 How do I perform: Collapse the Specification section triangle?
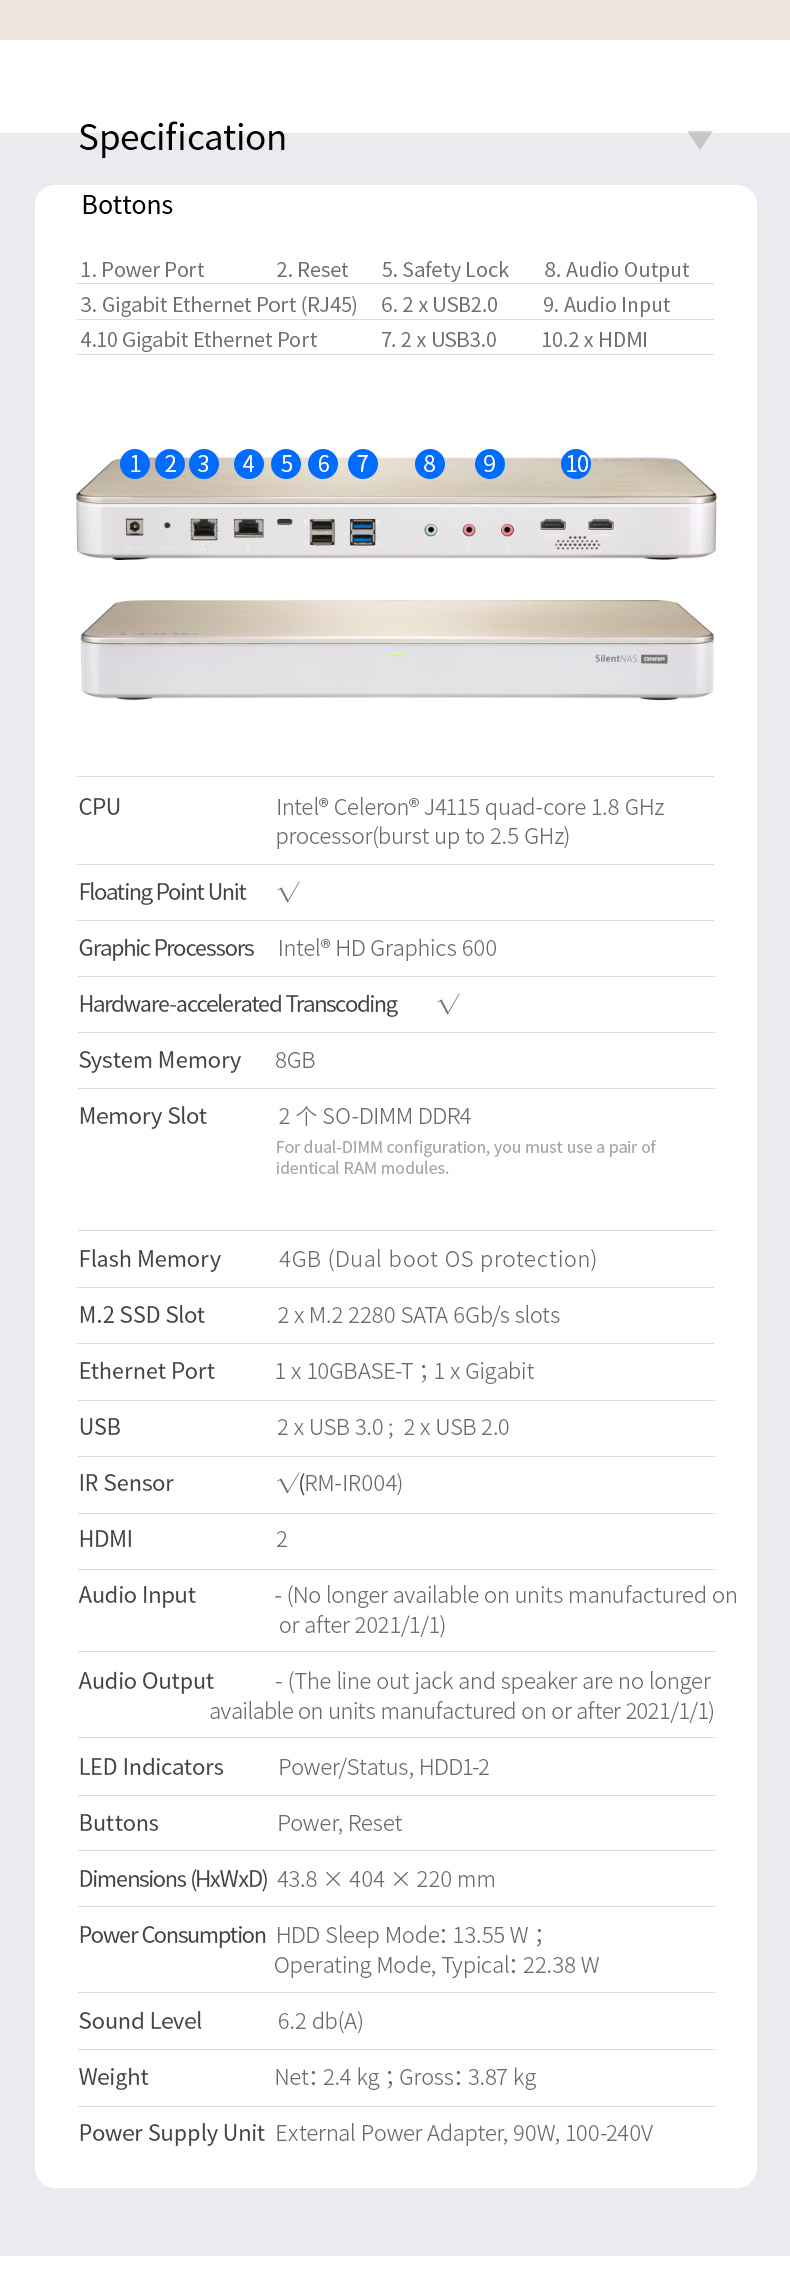pyautogui.click(x=700, y=140)
